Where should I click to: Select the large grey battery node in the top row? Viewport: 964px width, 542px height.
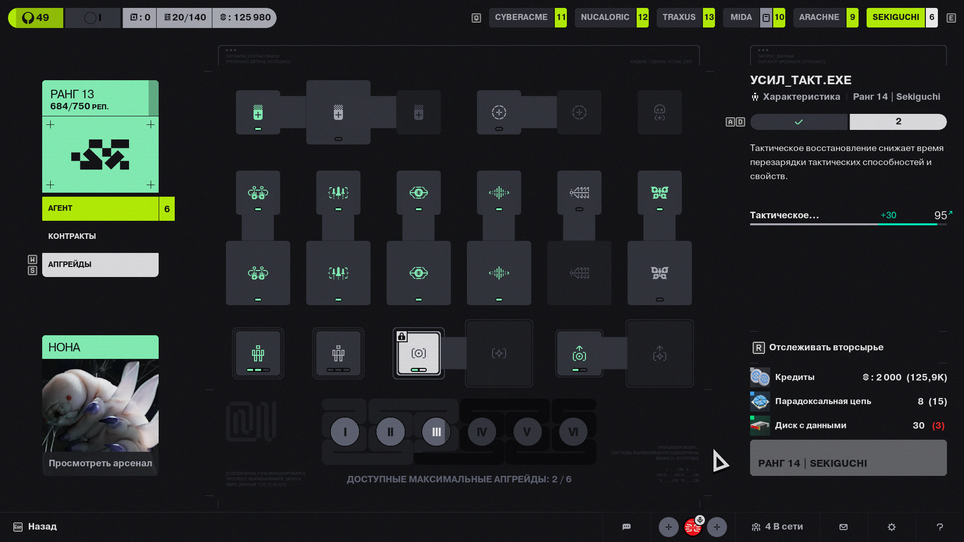[338, 112]
